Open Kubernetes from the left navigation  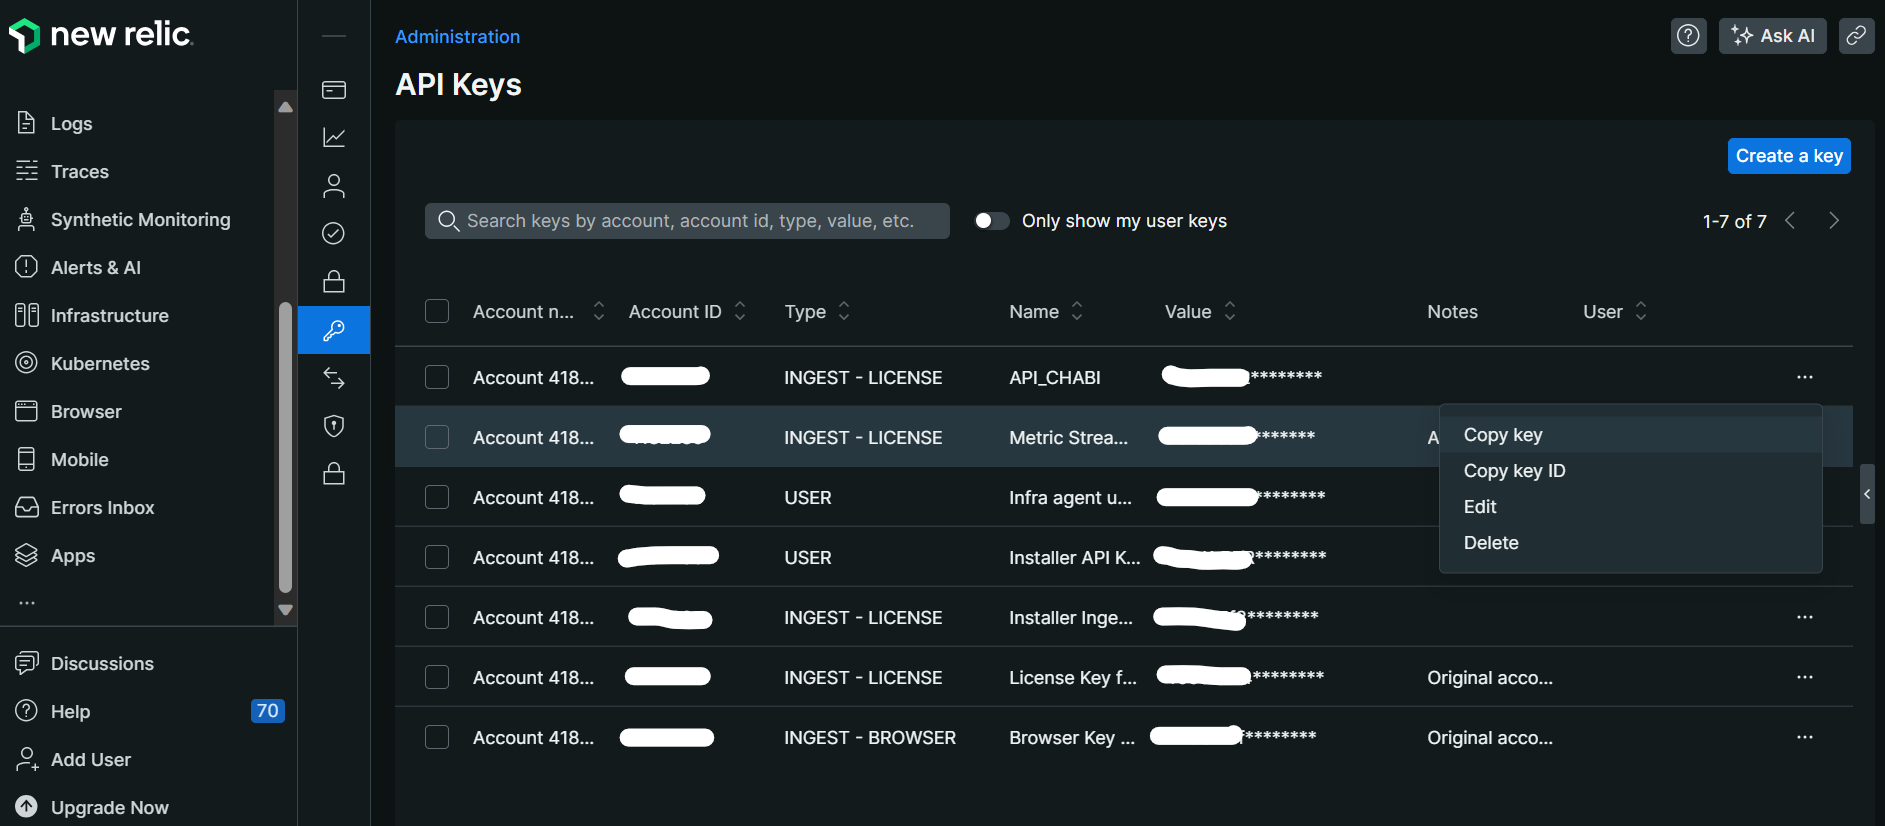click(100, 364)
